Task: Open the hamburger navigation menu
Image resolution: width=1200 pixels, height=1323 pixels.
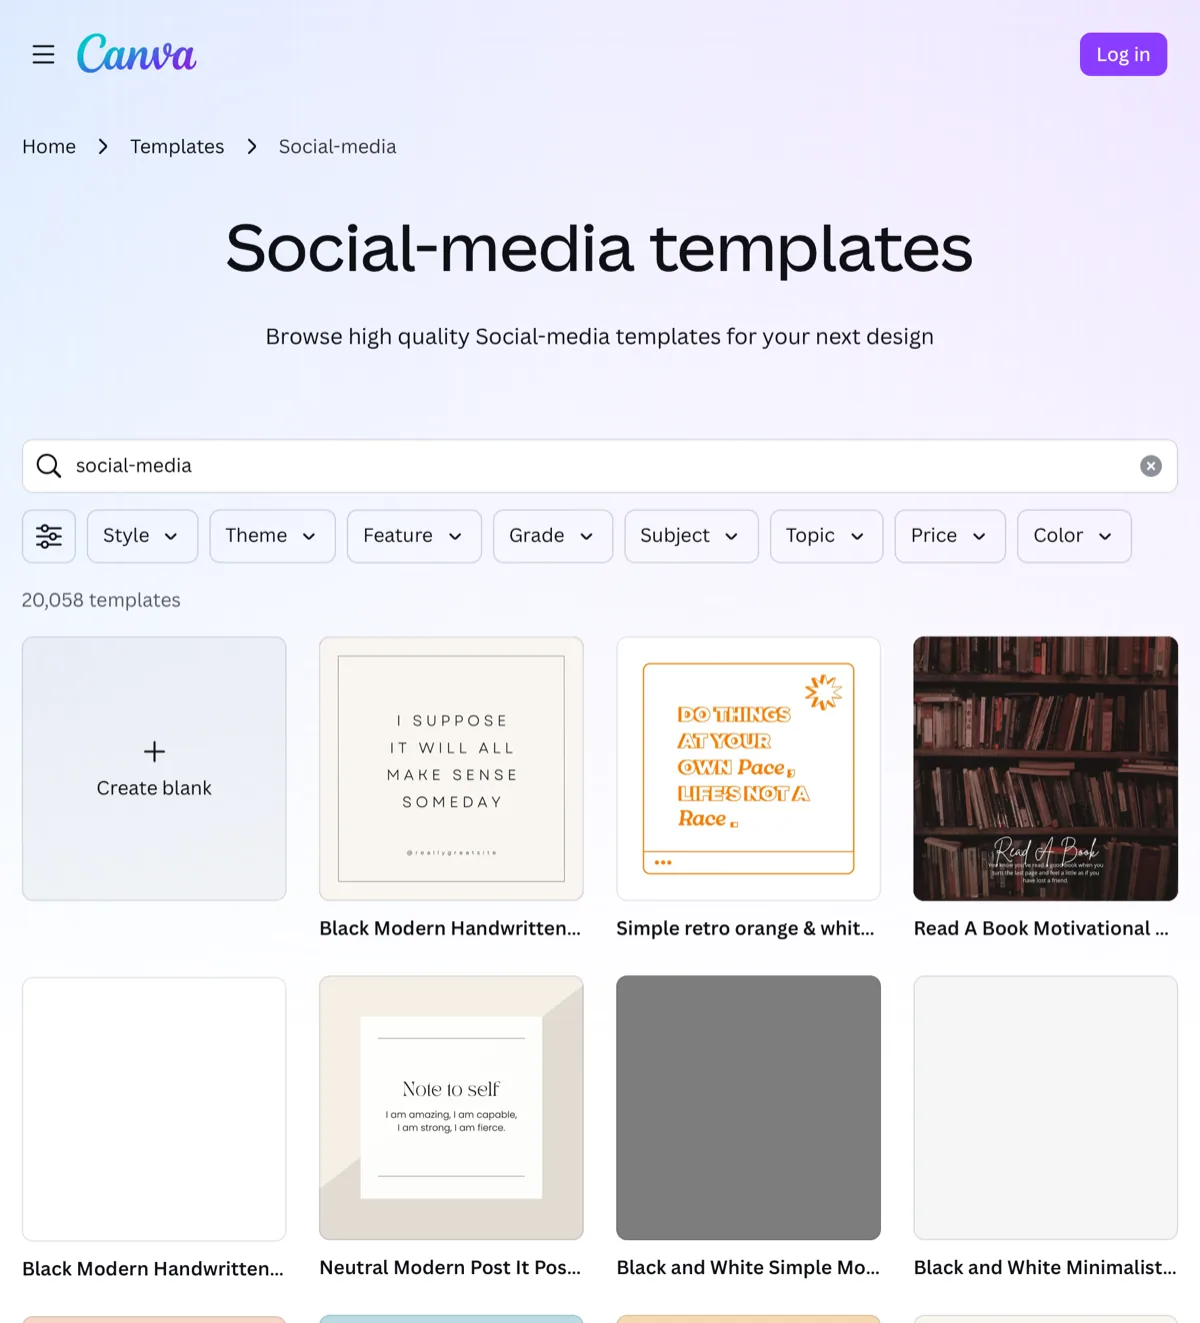Action: click(x=43, y=54)
